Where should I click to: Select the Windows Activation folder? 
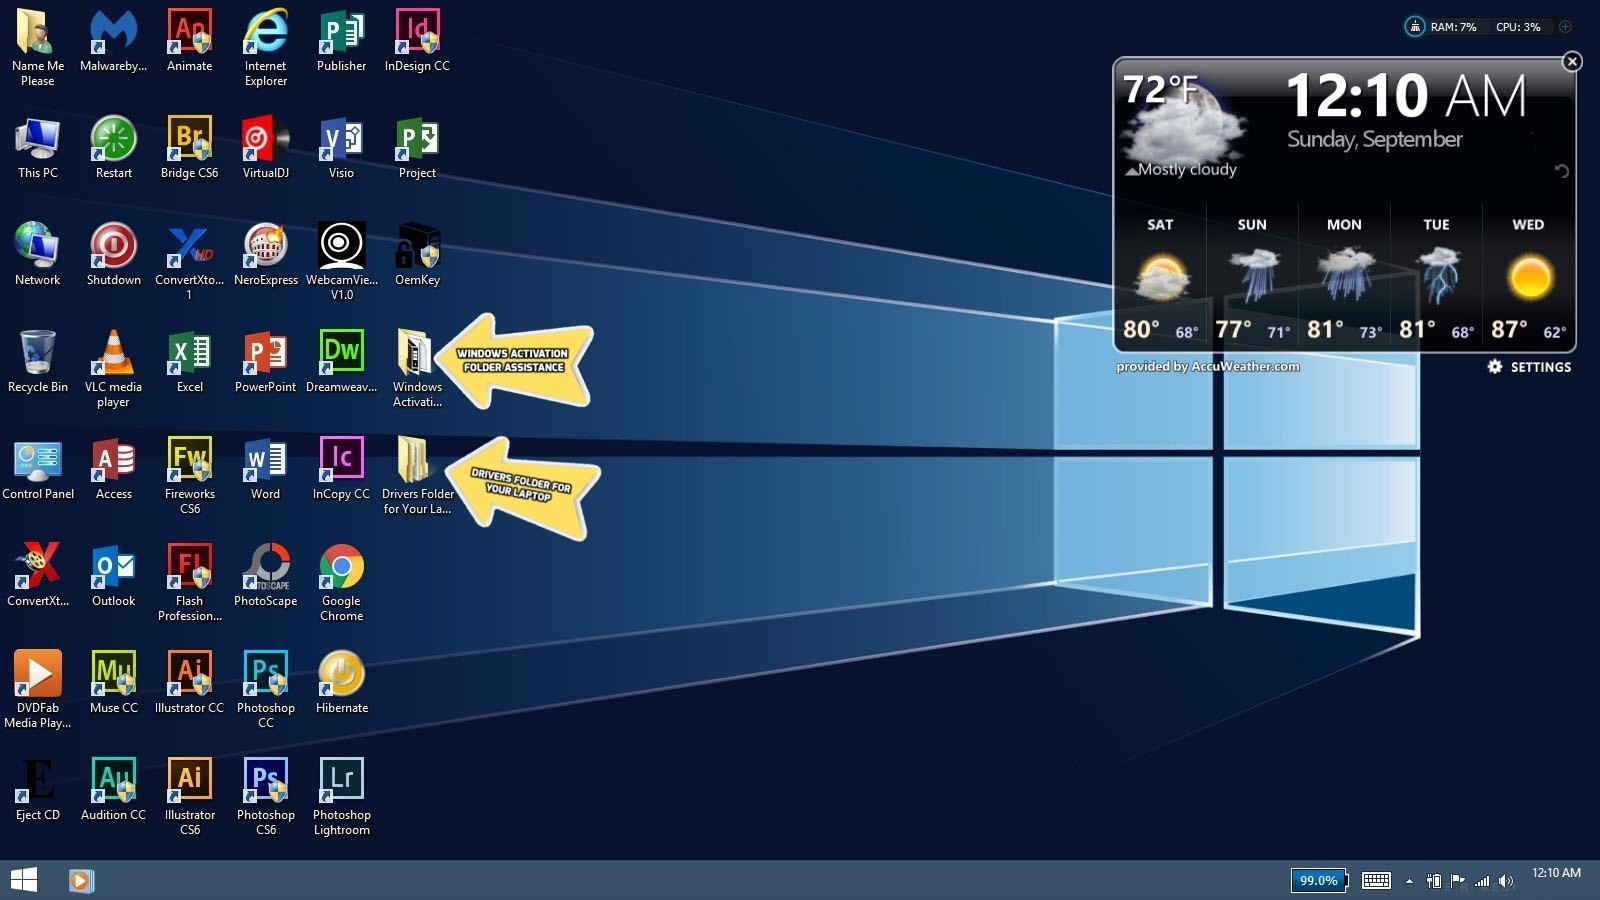[417, 369]
